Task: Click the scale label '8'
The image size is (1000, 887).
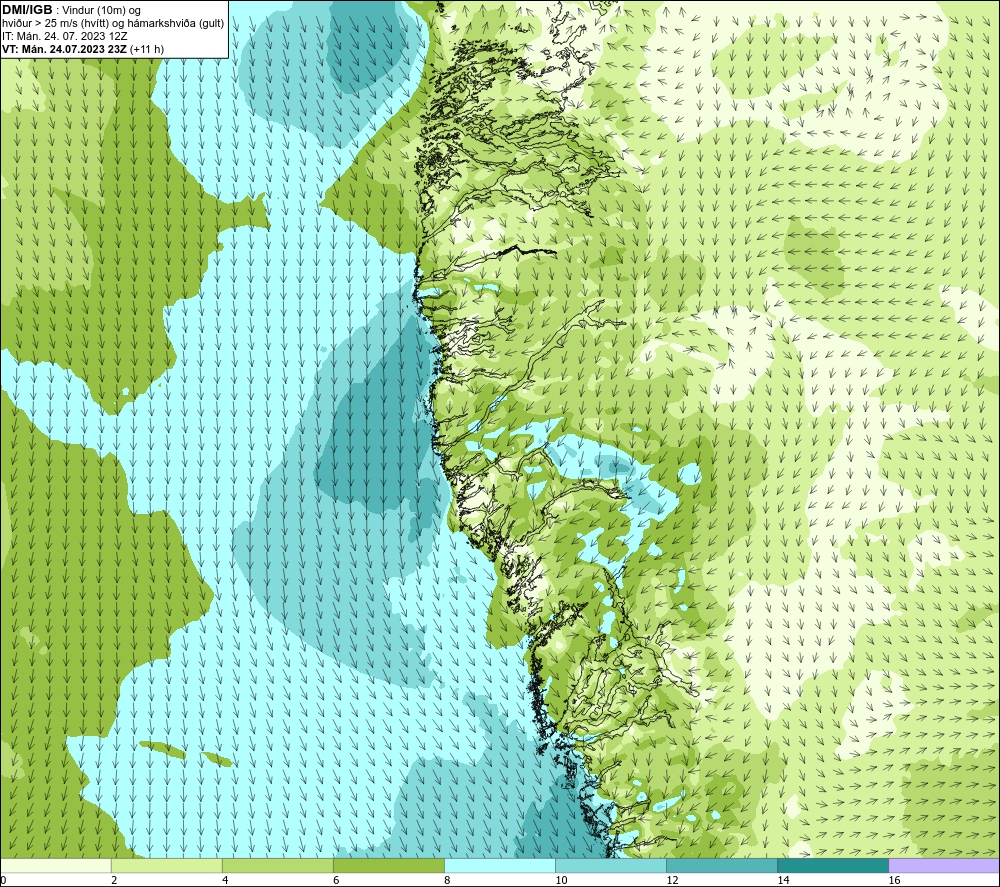Action: point(447,880)
